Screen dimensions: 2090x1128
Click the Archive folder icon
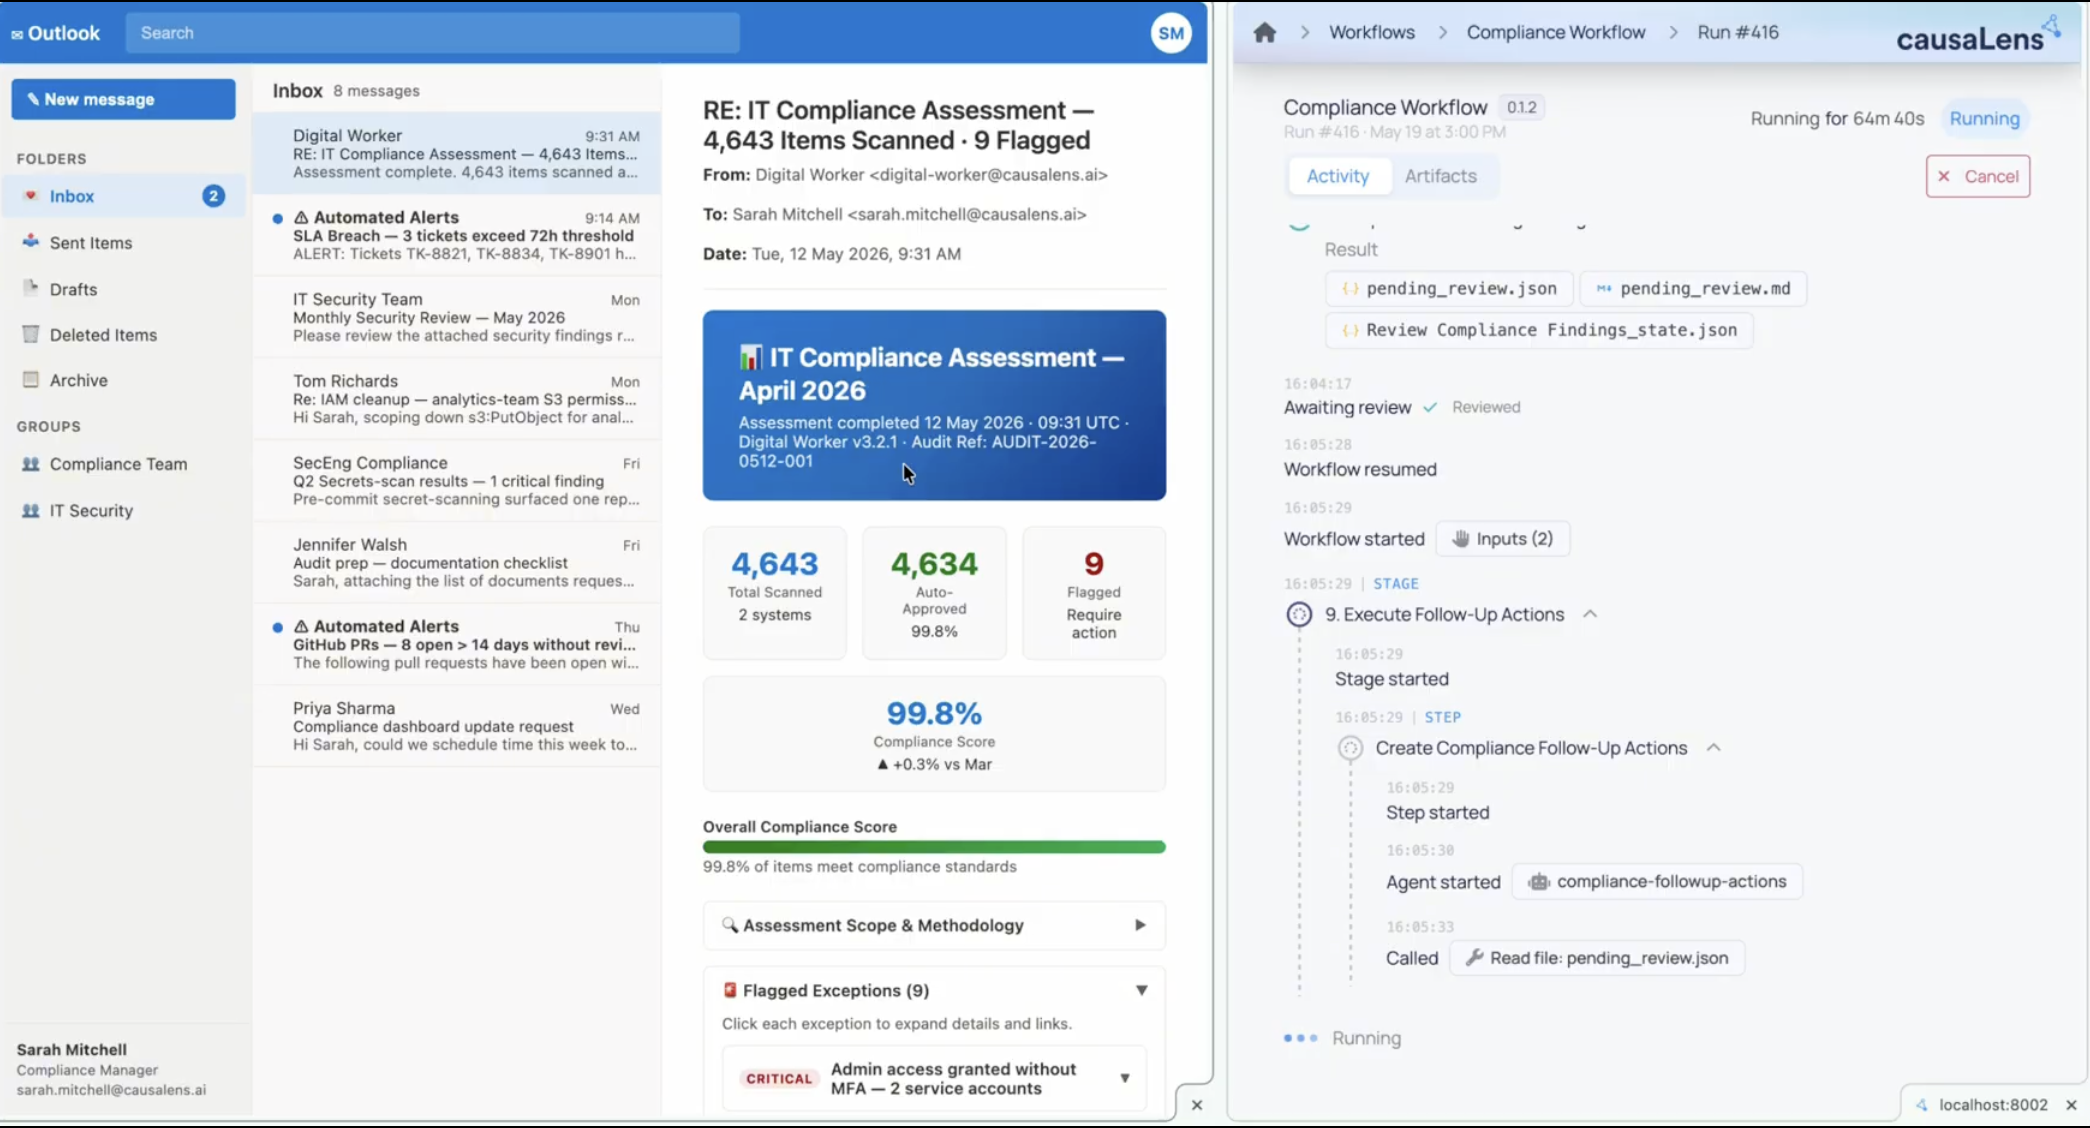(x=31, y=380)
